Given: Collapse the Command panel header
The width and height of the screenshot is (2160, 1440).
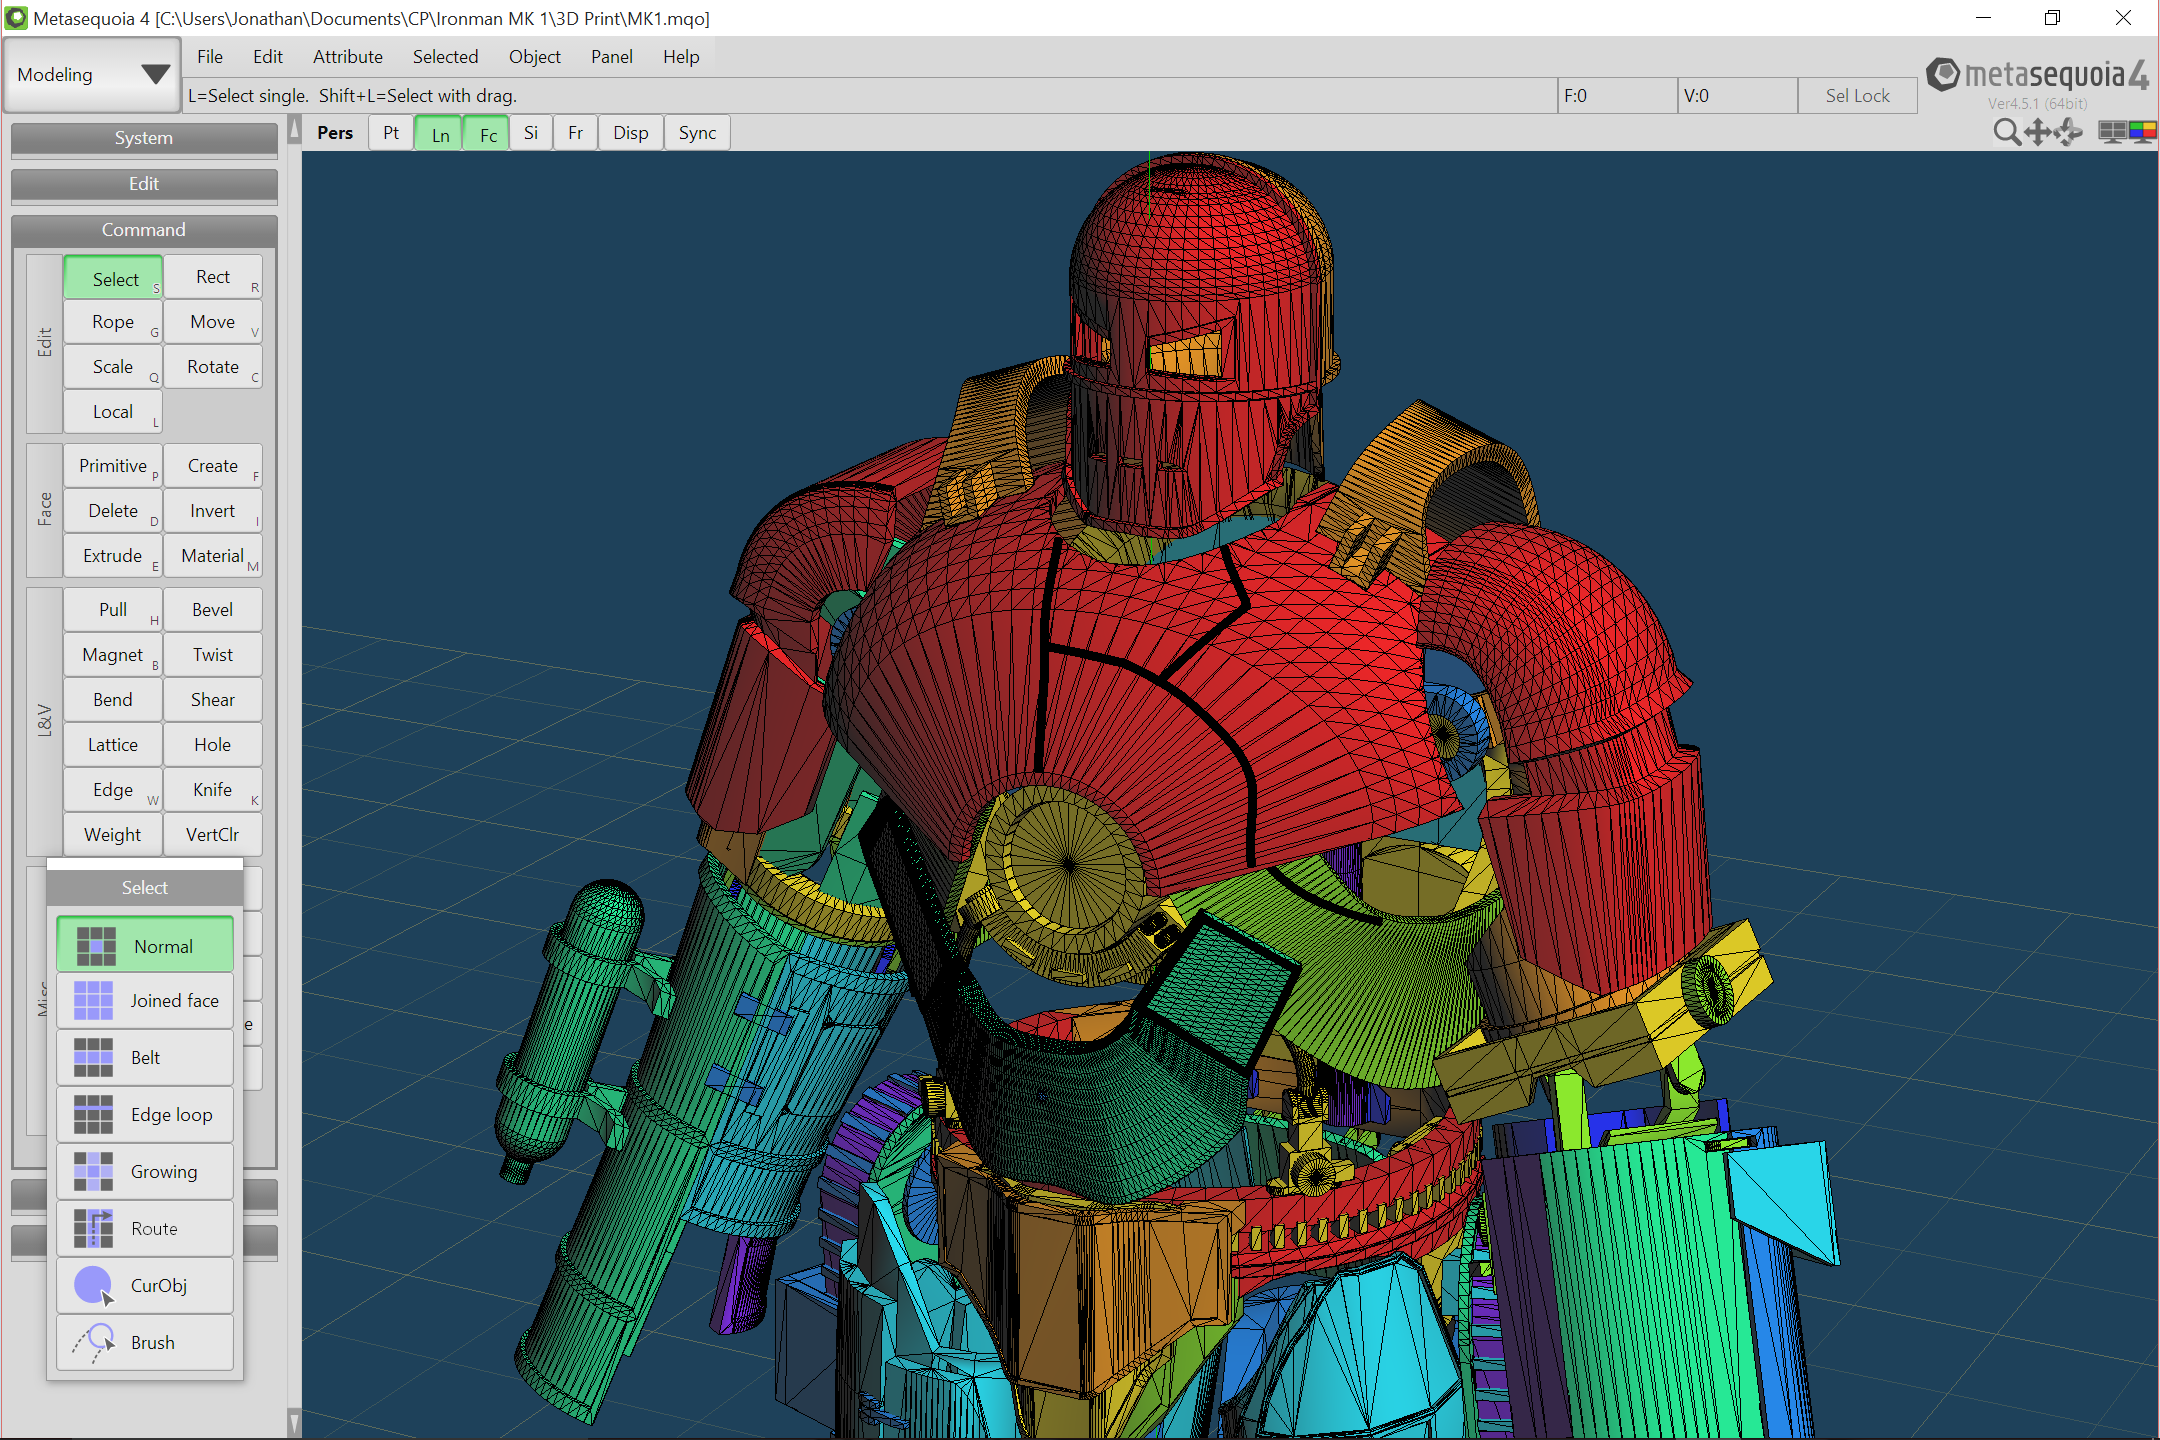Looking at the screenshot, I should tap(144, 230).
